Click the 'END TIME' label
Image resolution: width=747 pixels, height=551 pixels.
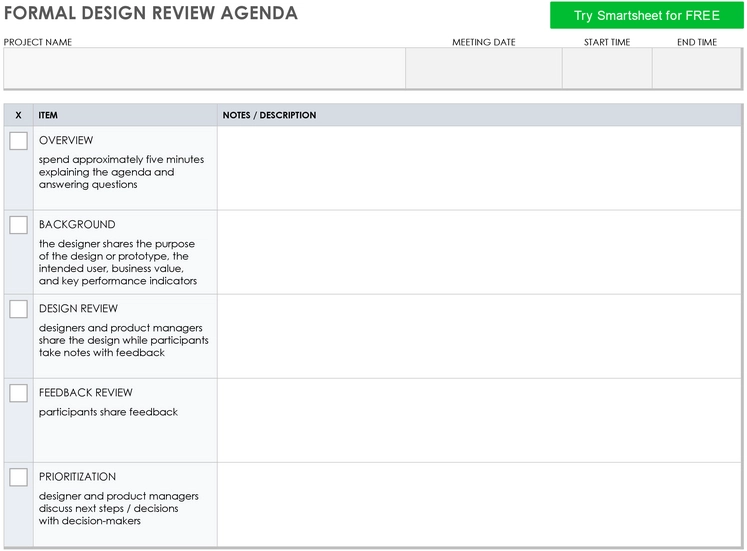click(x=697, y=42)
